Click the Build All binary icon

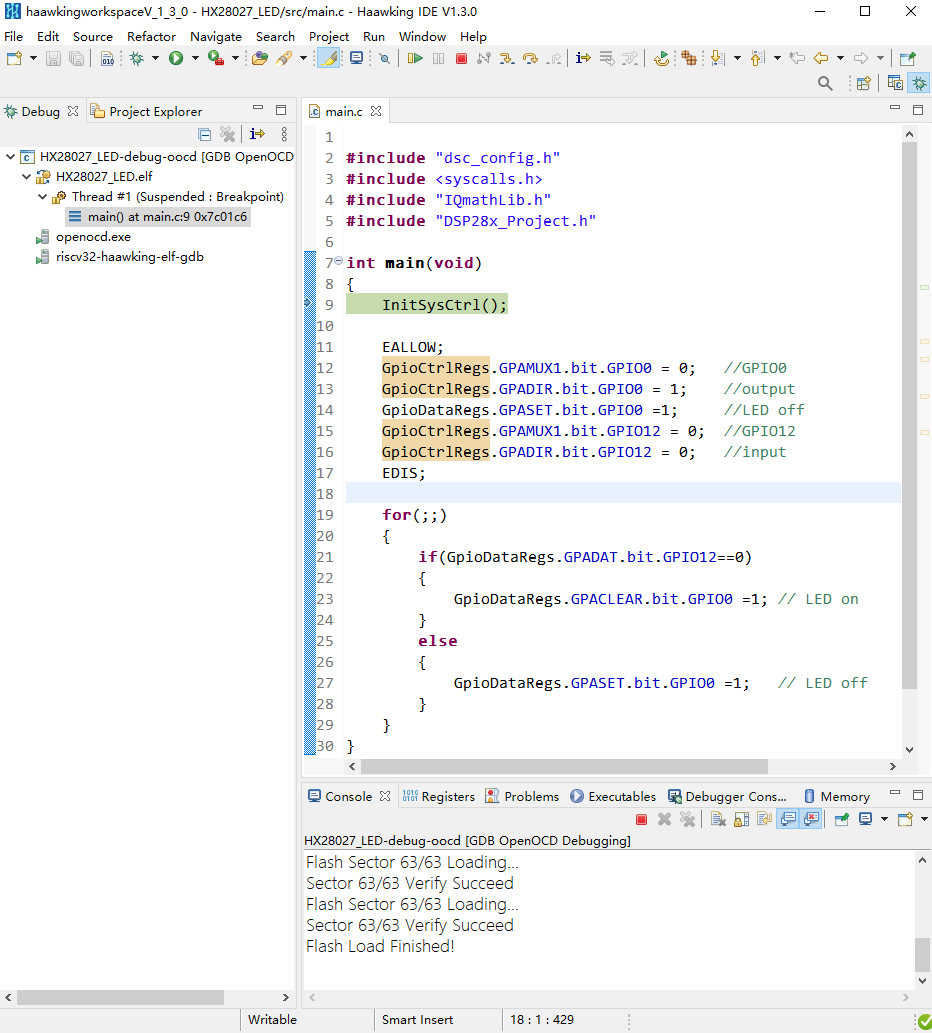pyautogui.click(x=107, y=59)
